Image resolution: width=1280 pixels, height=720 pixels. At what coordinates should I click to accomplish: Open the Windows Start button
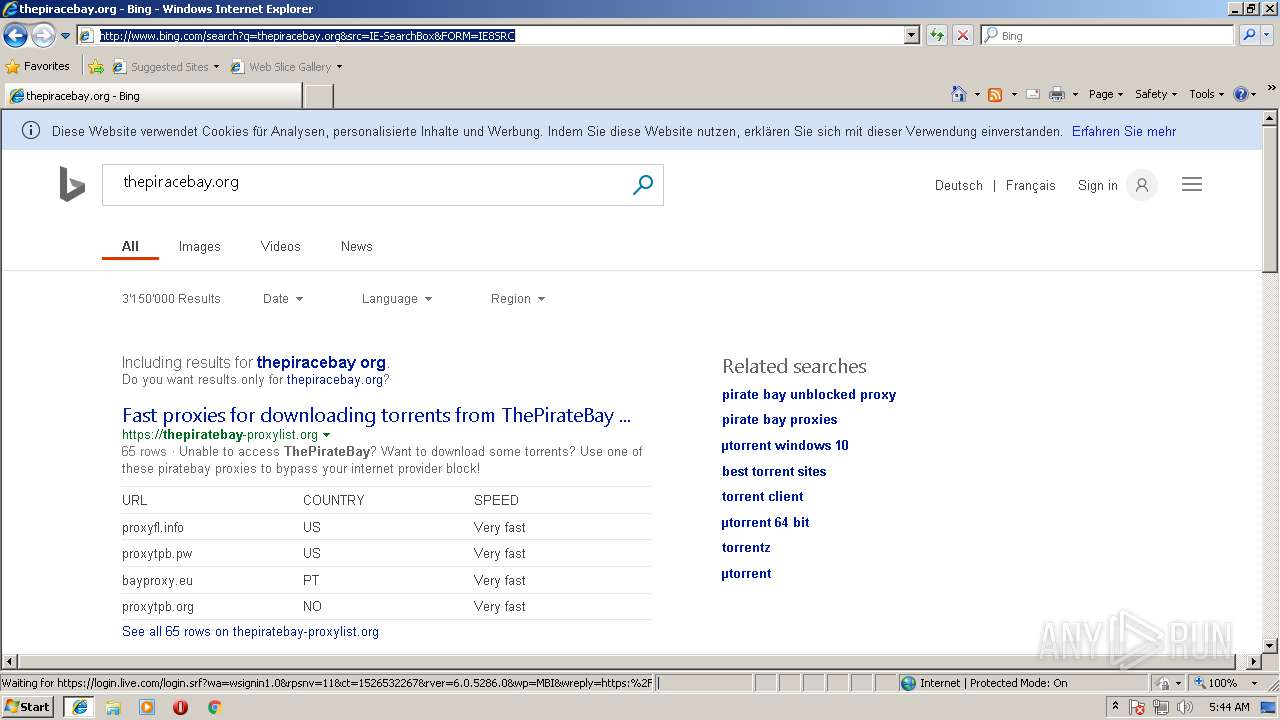[28, 706]
